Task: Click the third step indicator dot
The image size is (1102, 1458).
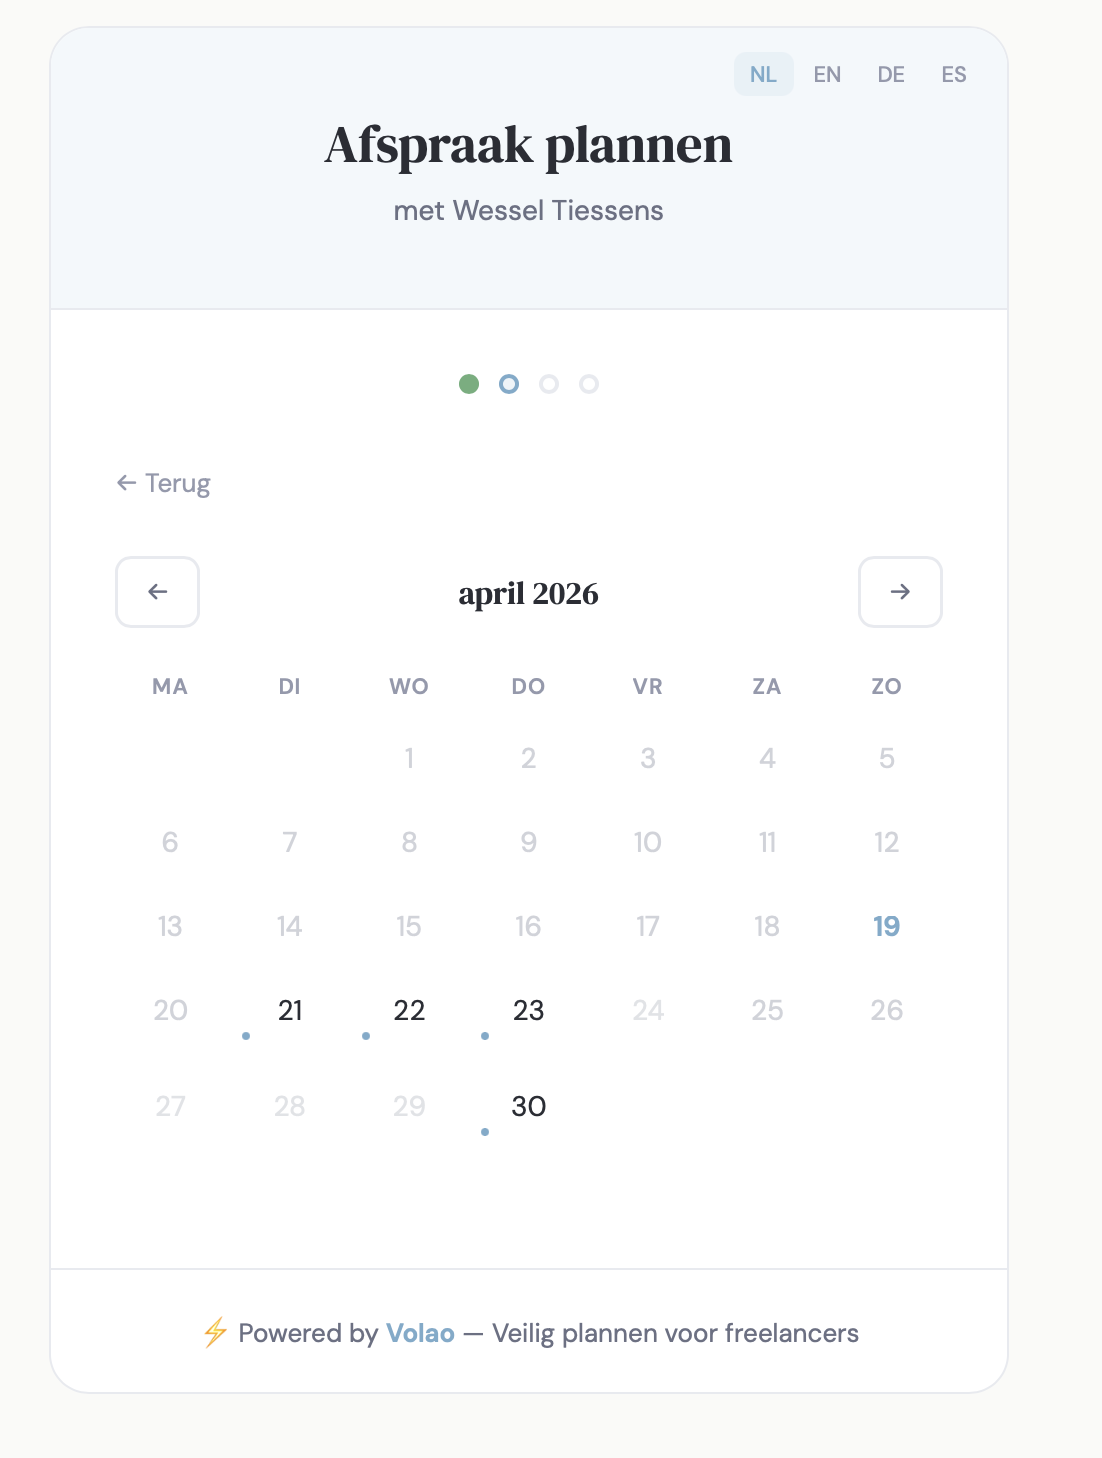Action: coord(549,384)
